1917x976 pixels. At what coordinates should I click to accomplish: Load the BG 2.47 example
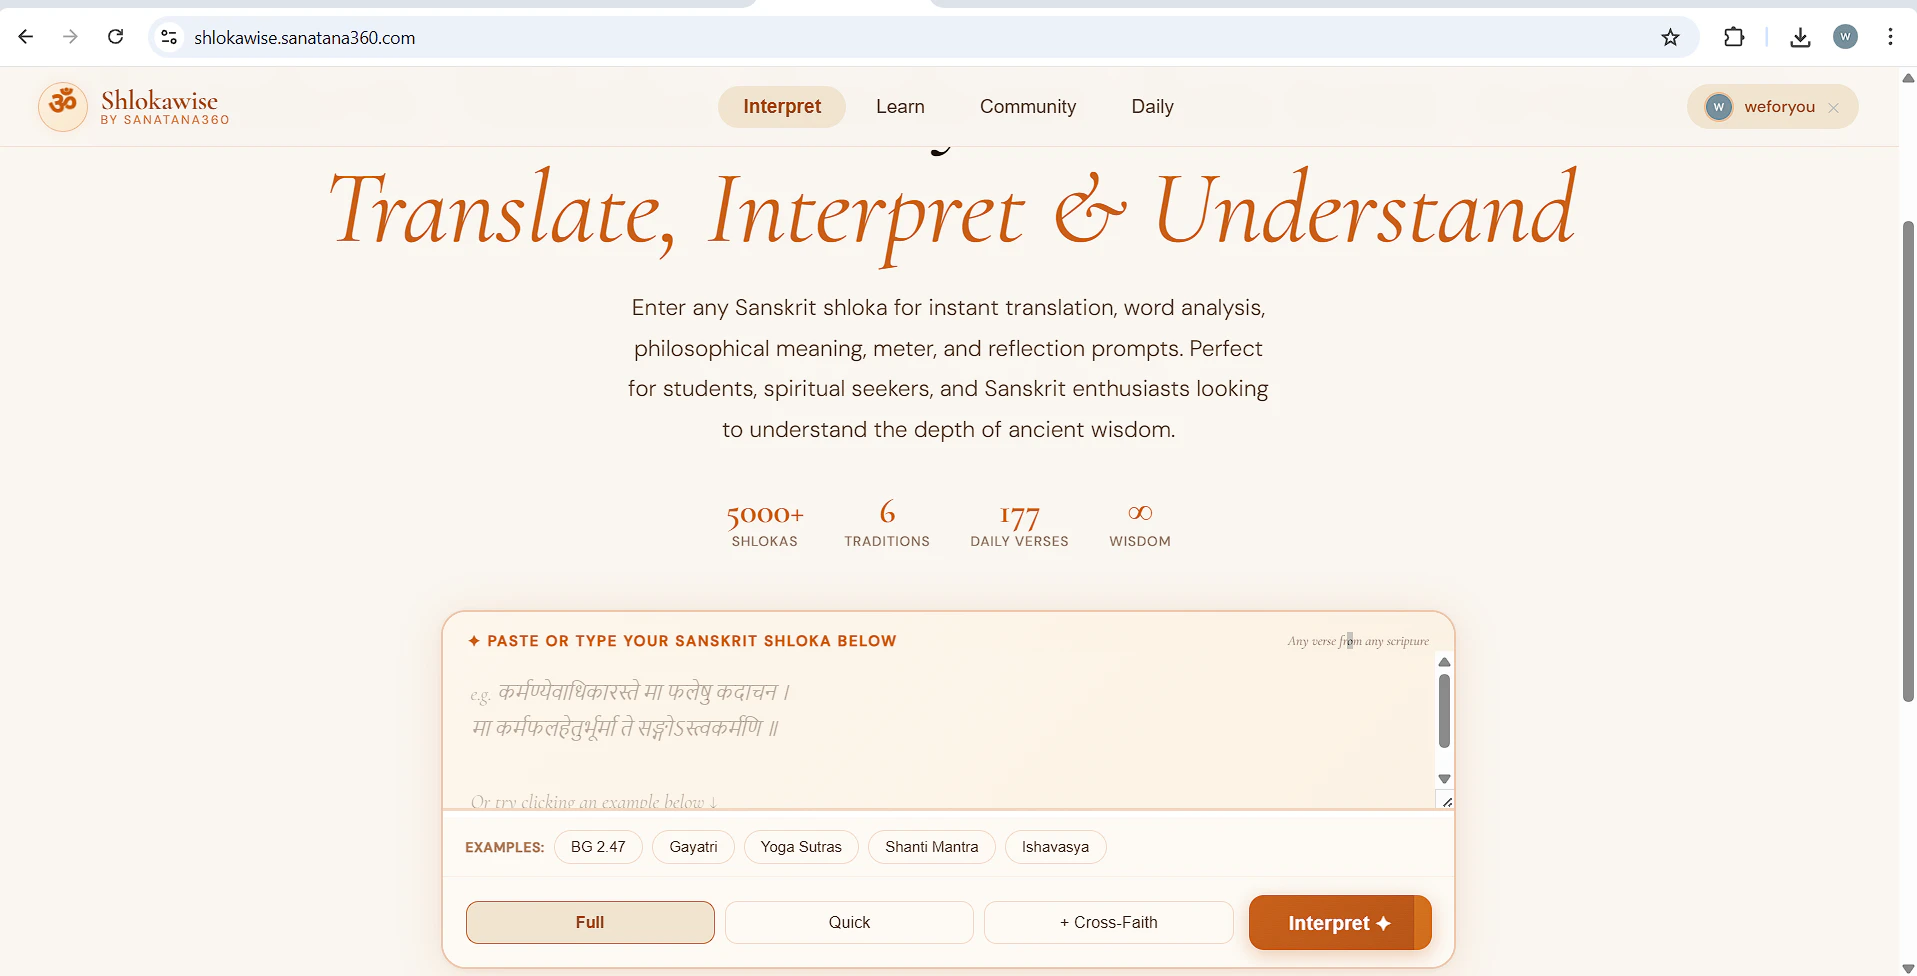coord(598,846)
